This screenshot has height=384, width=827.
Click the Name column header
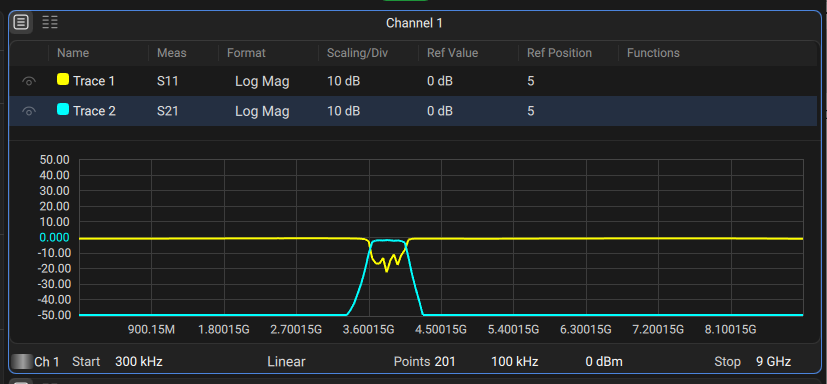(73, 53)
